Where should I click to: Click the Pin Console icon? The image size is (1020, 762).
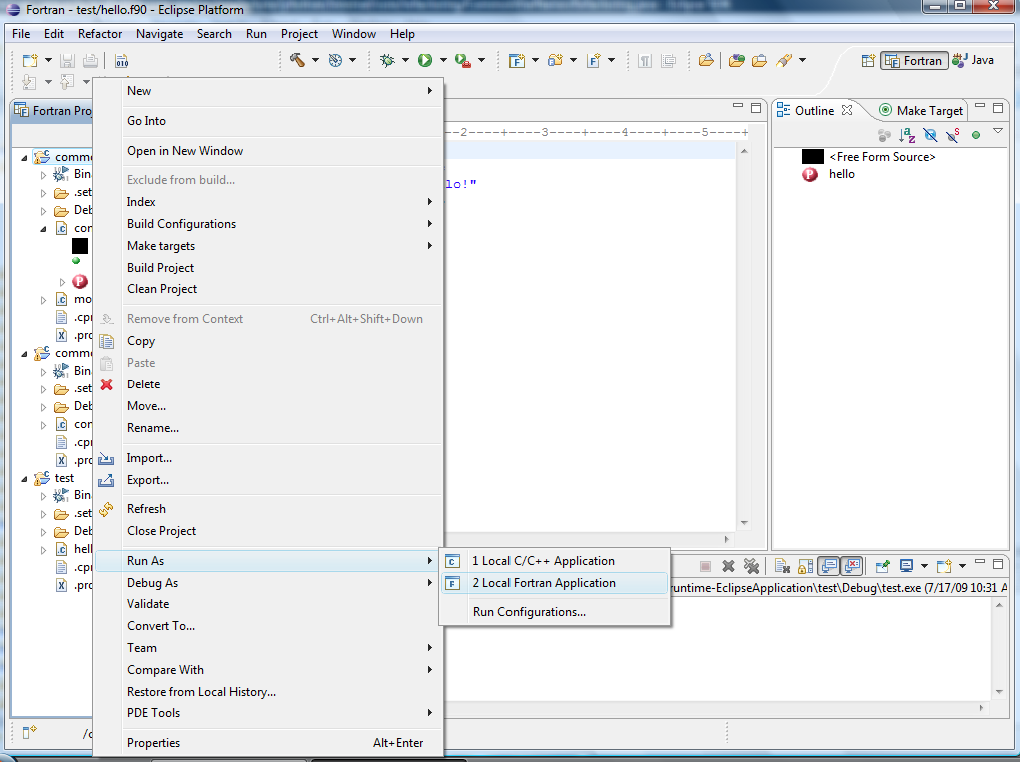click(883, 566)
